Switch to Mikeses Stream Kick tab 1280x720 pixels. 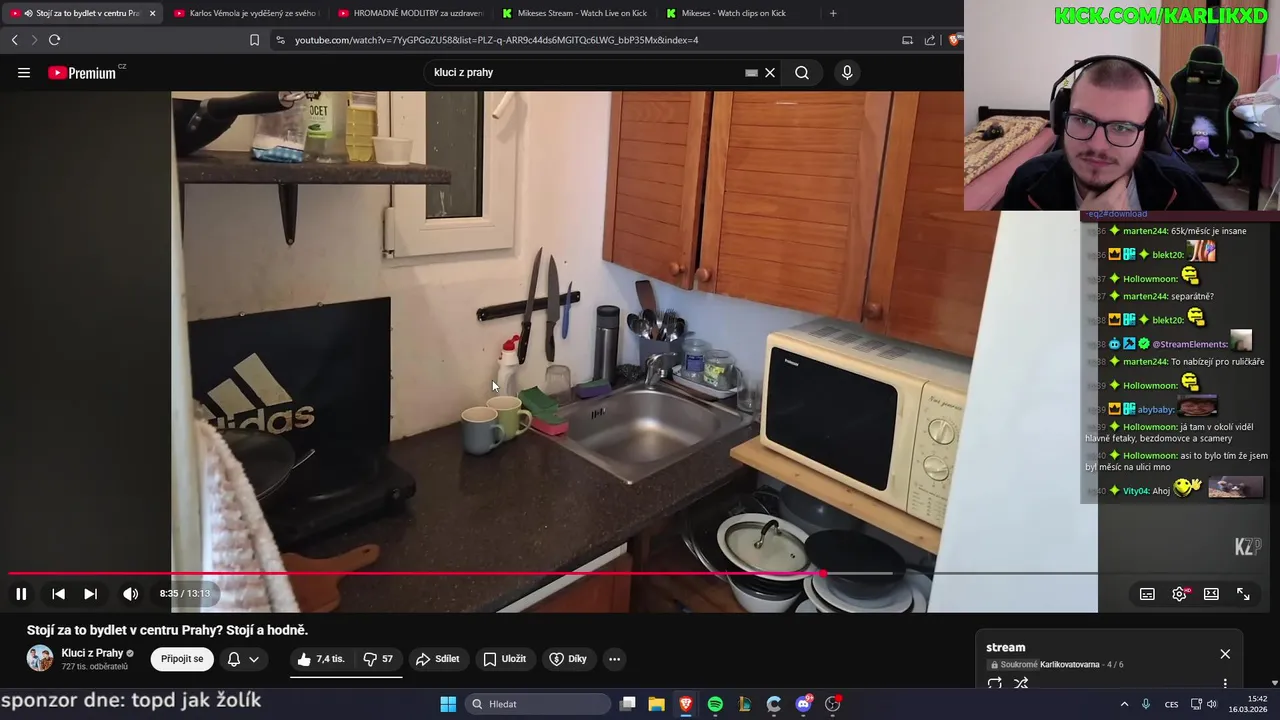pyautogui.click(x=574, y=13)
